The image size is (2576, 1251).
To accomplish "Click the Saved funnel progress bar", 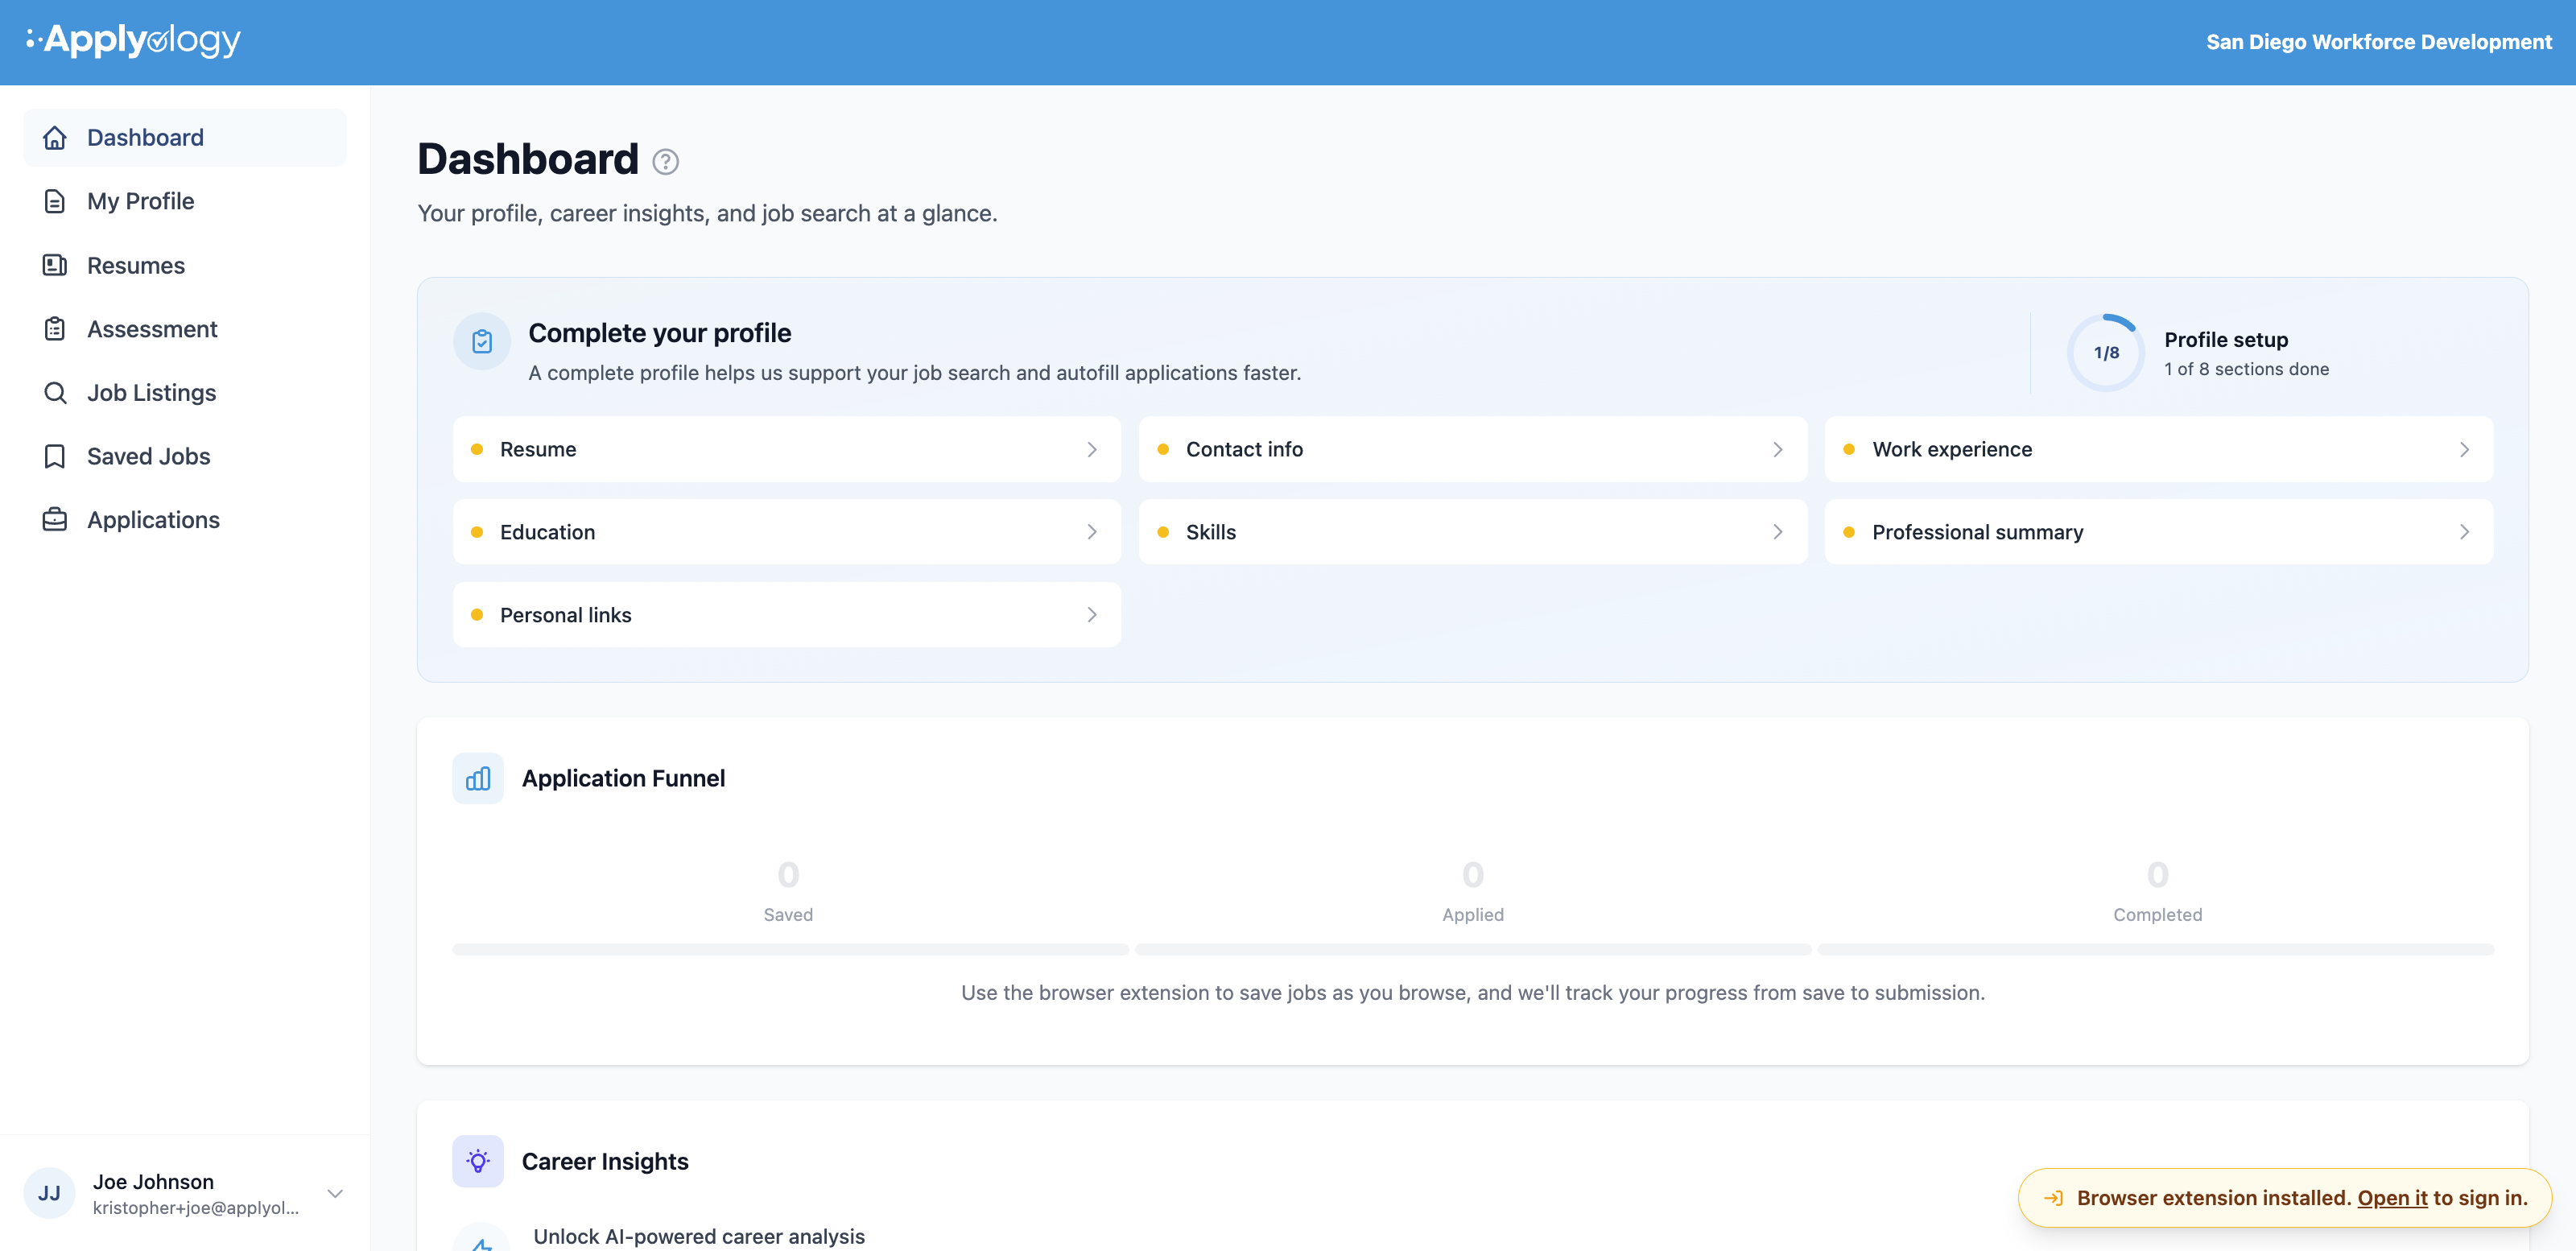I will tap(790, 950).
